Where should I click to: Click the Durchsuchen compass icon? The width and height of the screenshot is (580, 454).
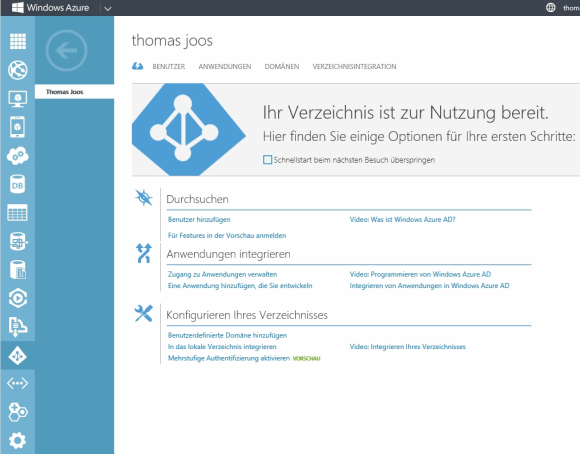(144, 198)
